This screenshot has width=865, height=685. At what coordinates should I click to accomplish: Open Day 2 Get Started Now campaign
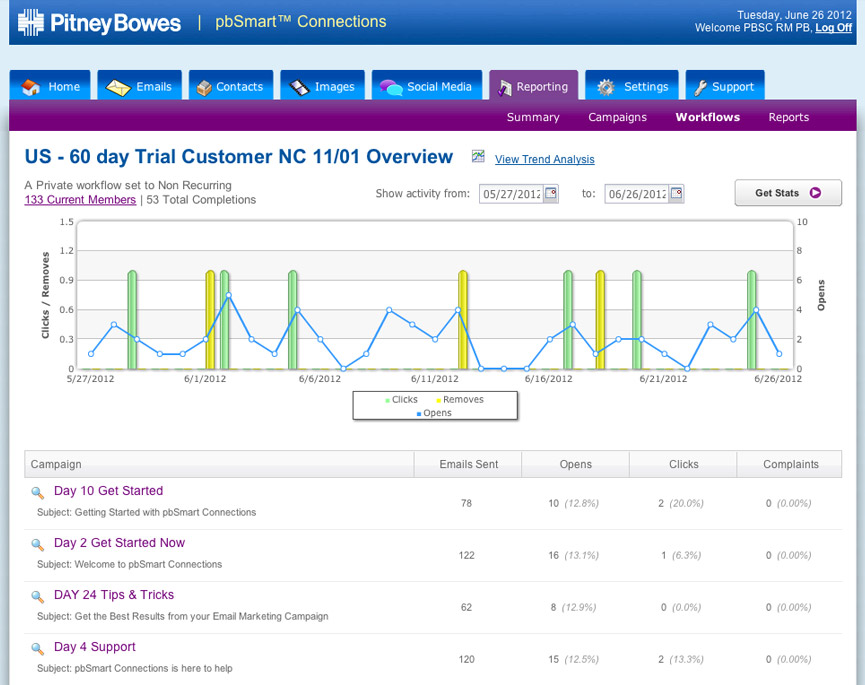119,543
